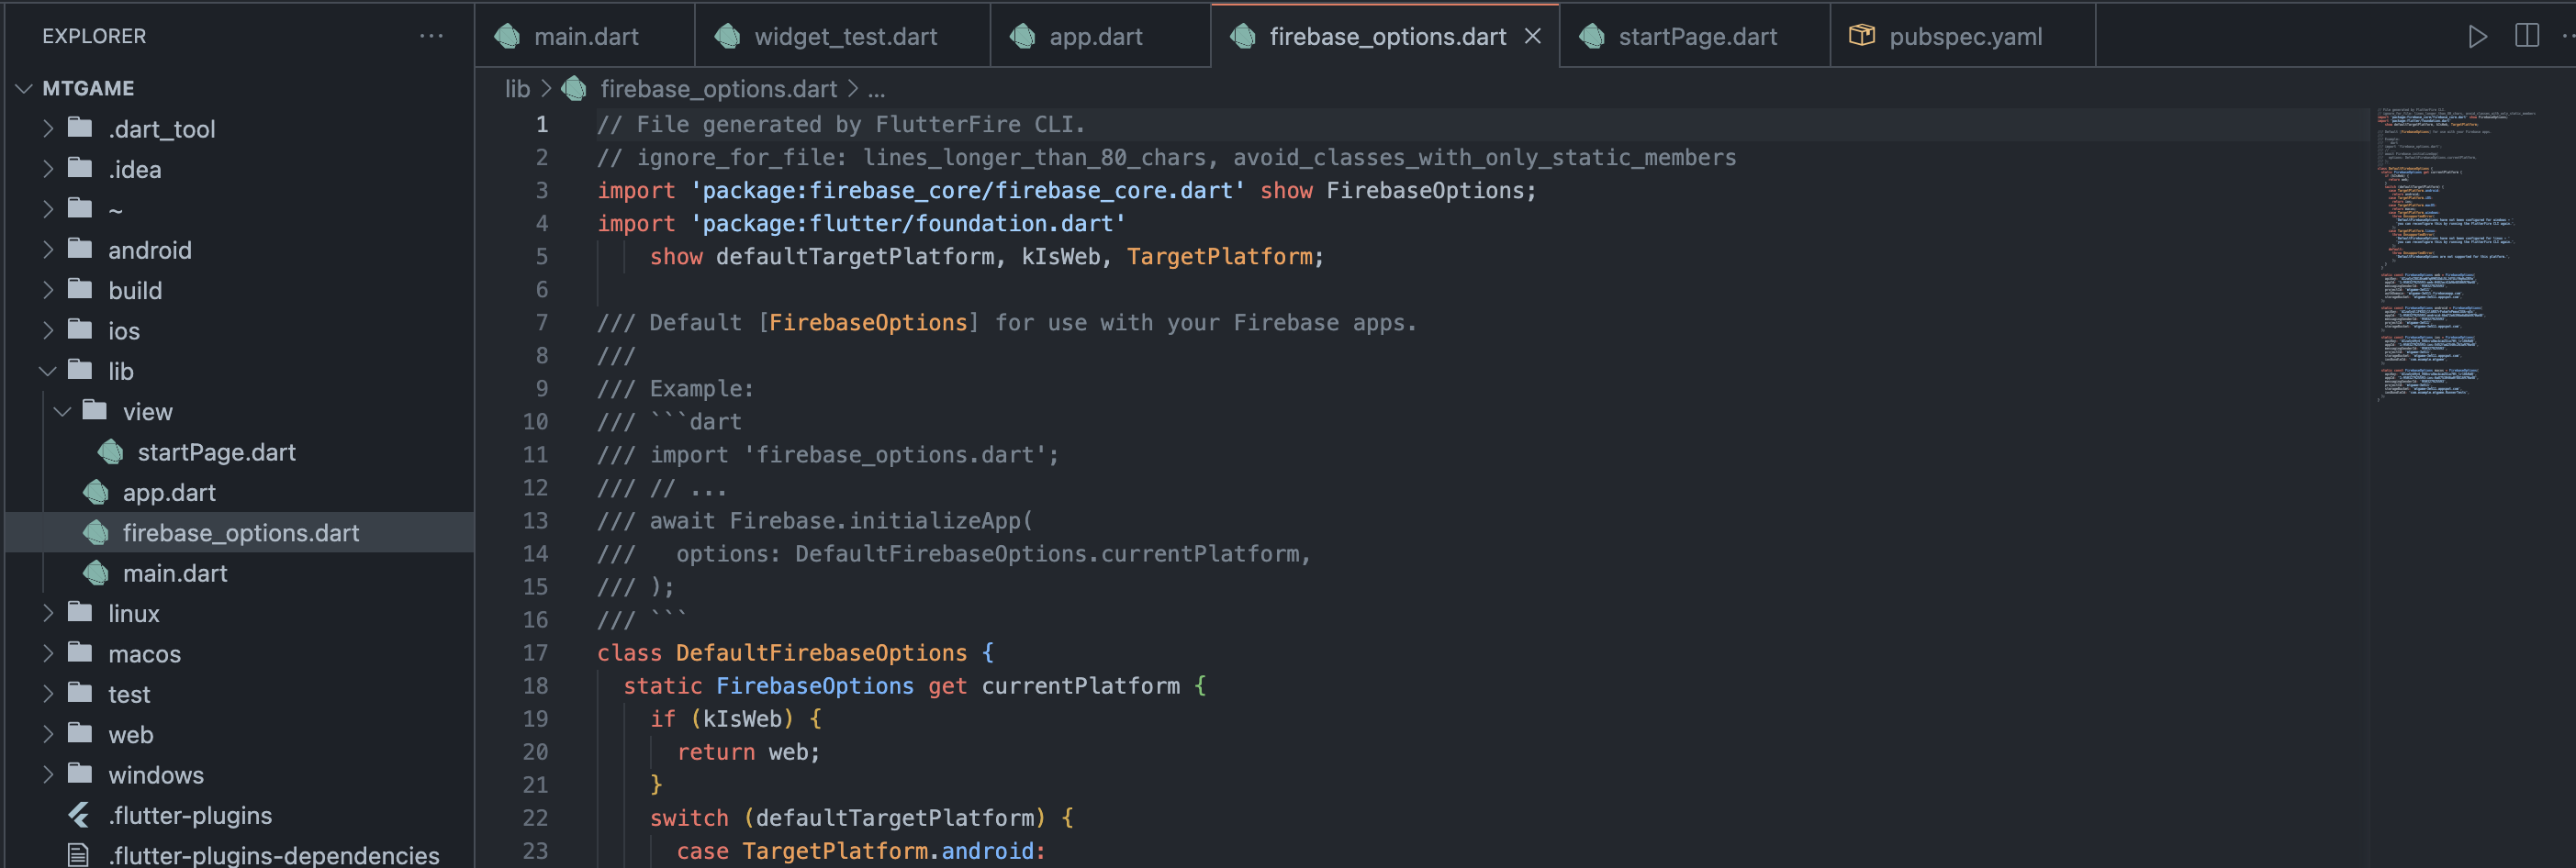Click the 'return web;' code line
Viewport: 2576px width, 868px height.
point(748,752)
